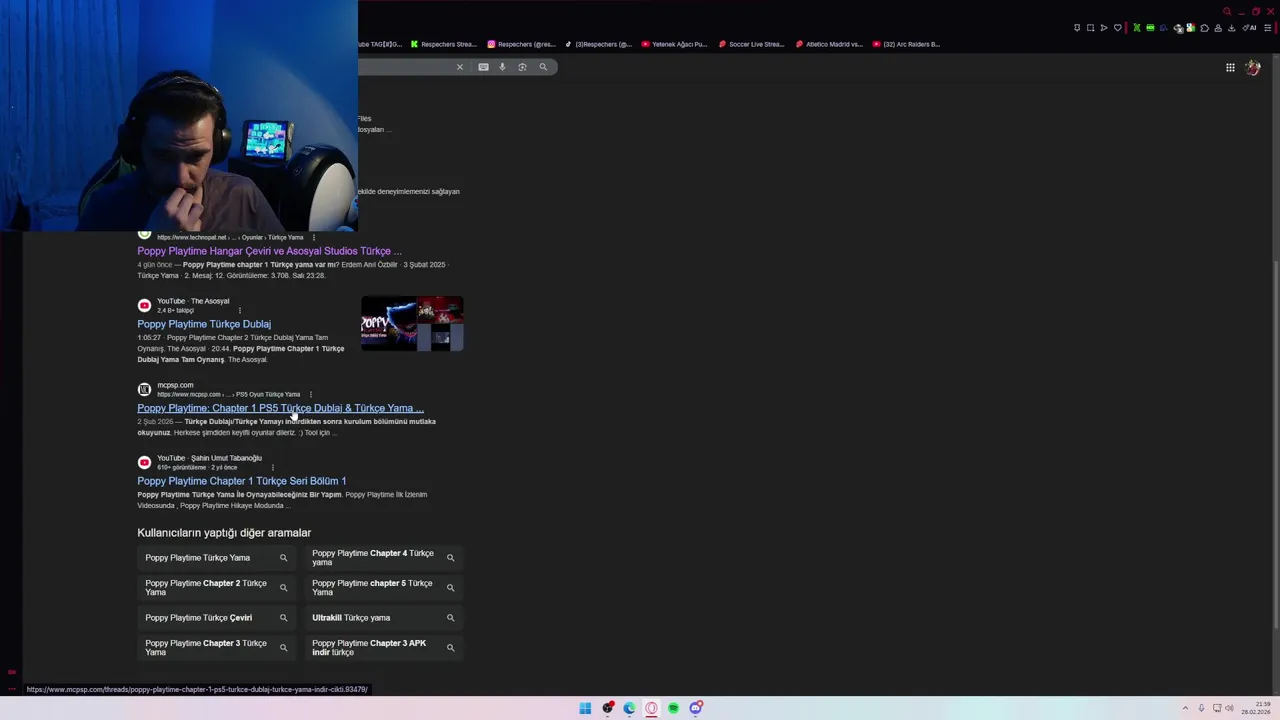Open options menu for Şahin Umut Tabanoğlu result
This screenshot has height=720, width=1280.
(x=272, y=467)
